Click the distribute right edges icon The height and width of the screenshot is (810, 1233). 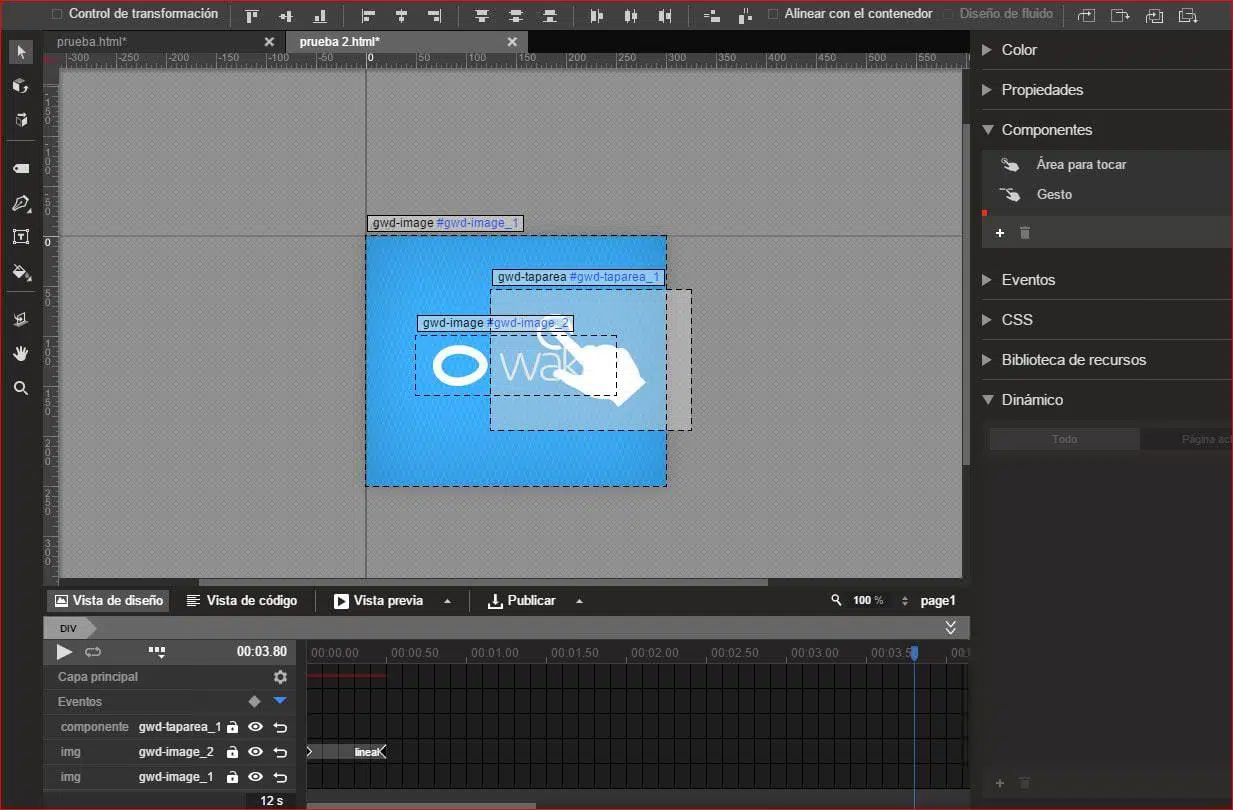tap(665, 16)
